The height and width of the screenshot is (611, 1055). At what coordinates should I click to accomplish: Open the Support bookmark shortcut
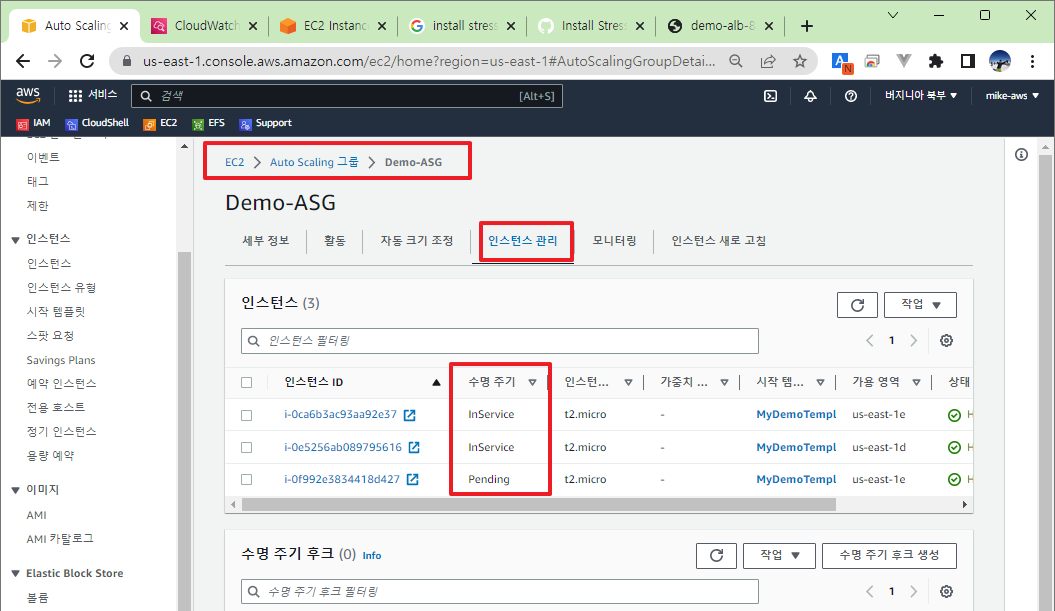coord(266,123)
